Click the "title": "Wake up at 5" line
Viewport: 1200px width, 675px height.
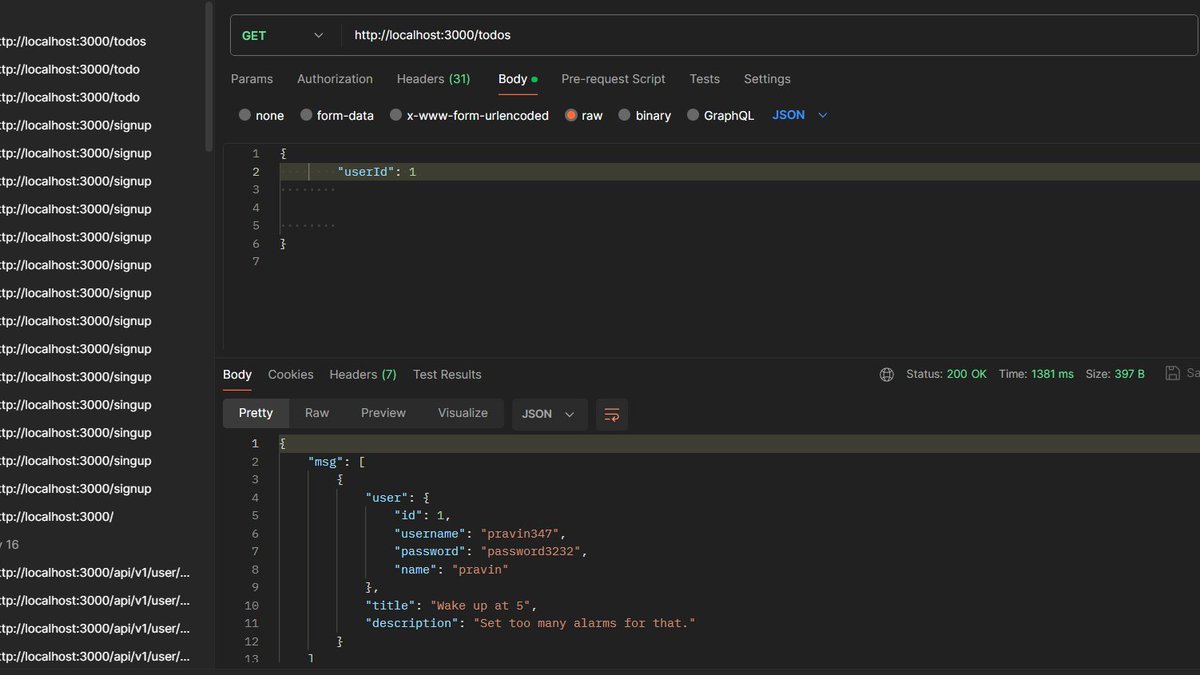[452, 606]
